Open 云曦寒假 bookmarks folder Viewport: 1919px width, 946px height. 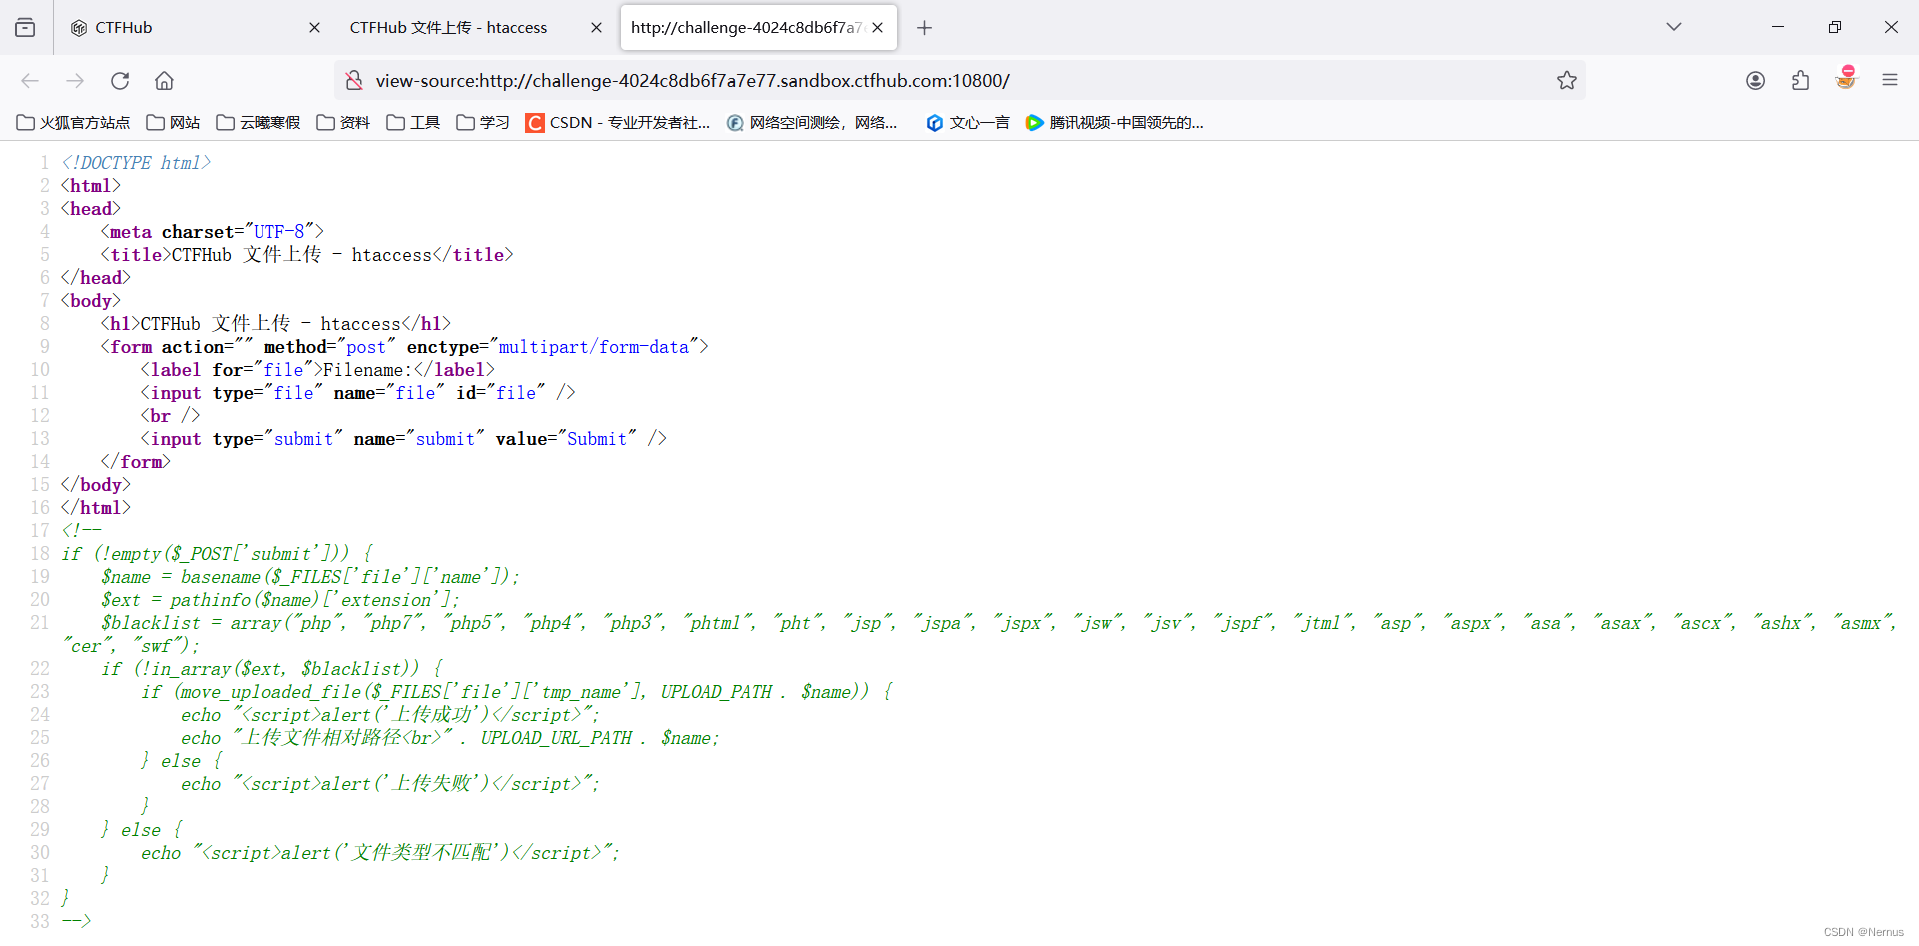point(258,122)
